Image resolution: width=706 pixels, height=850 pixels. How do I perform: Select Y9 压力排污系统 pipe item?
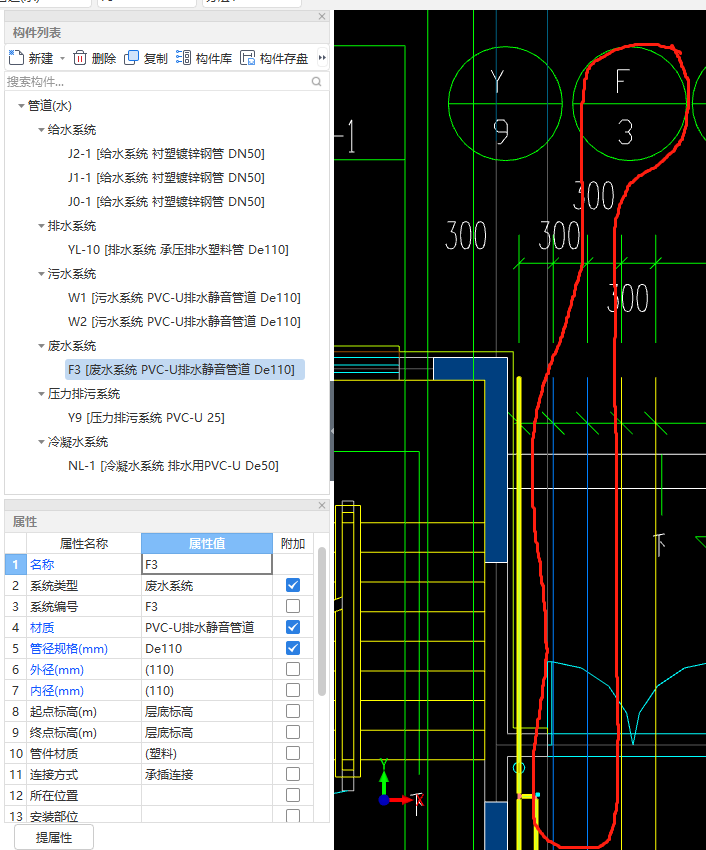(x=146, y=417)
